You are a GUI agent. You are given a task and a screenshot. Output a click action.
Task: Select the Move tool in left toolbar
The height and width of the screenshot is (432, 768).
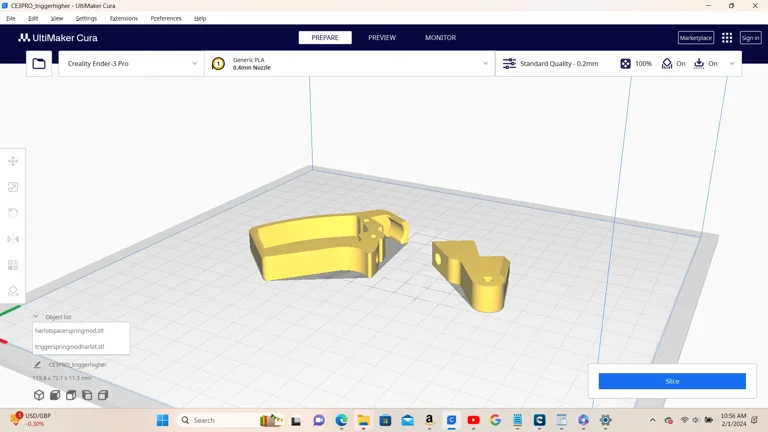(x=13, y=161)
